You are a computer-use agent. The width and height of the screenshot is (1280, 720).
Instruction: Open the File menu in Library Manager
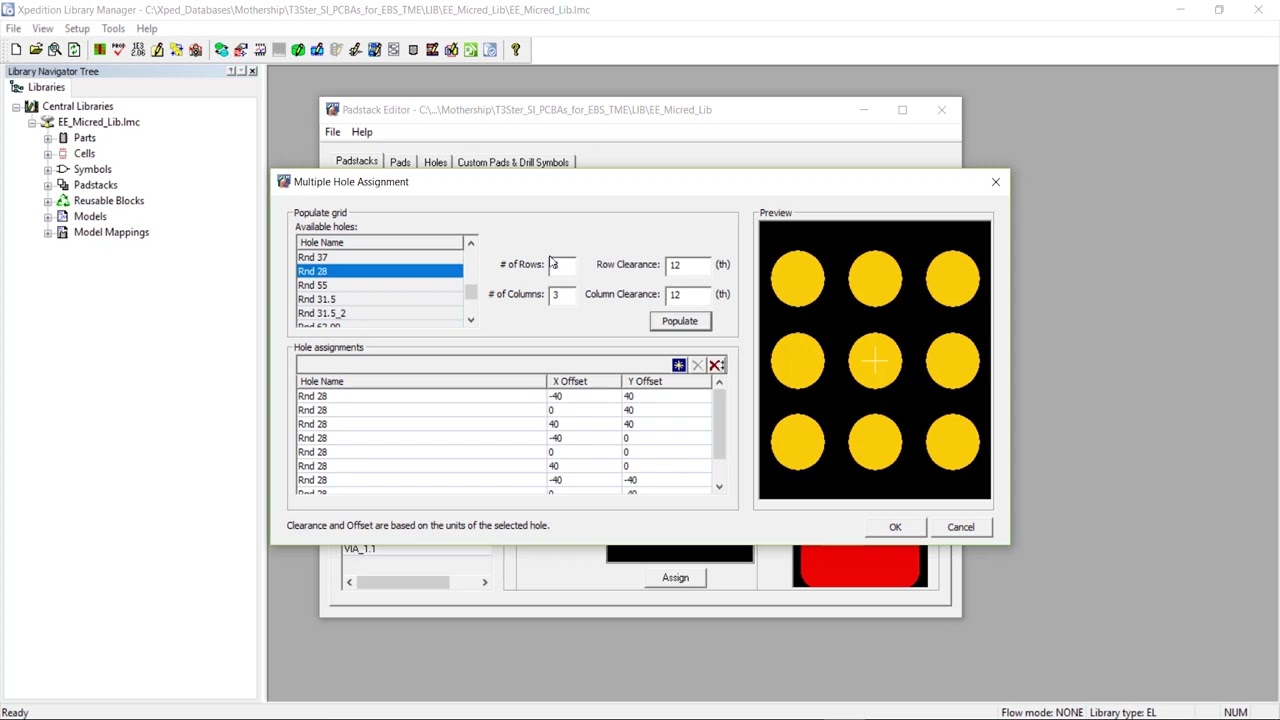[x=13, y=28]
